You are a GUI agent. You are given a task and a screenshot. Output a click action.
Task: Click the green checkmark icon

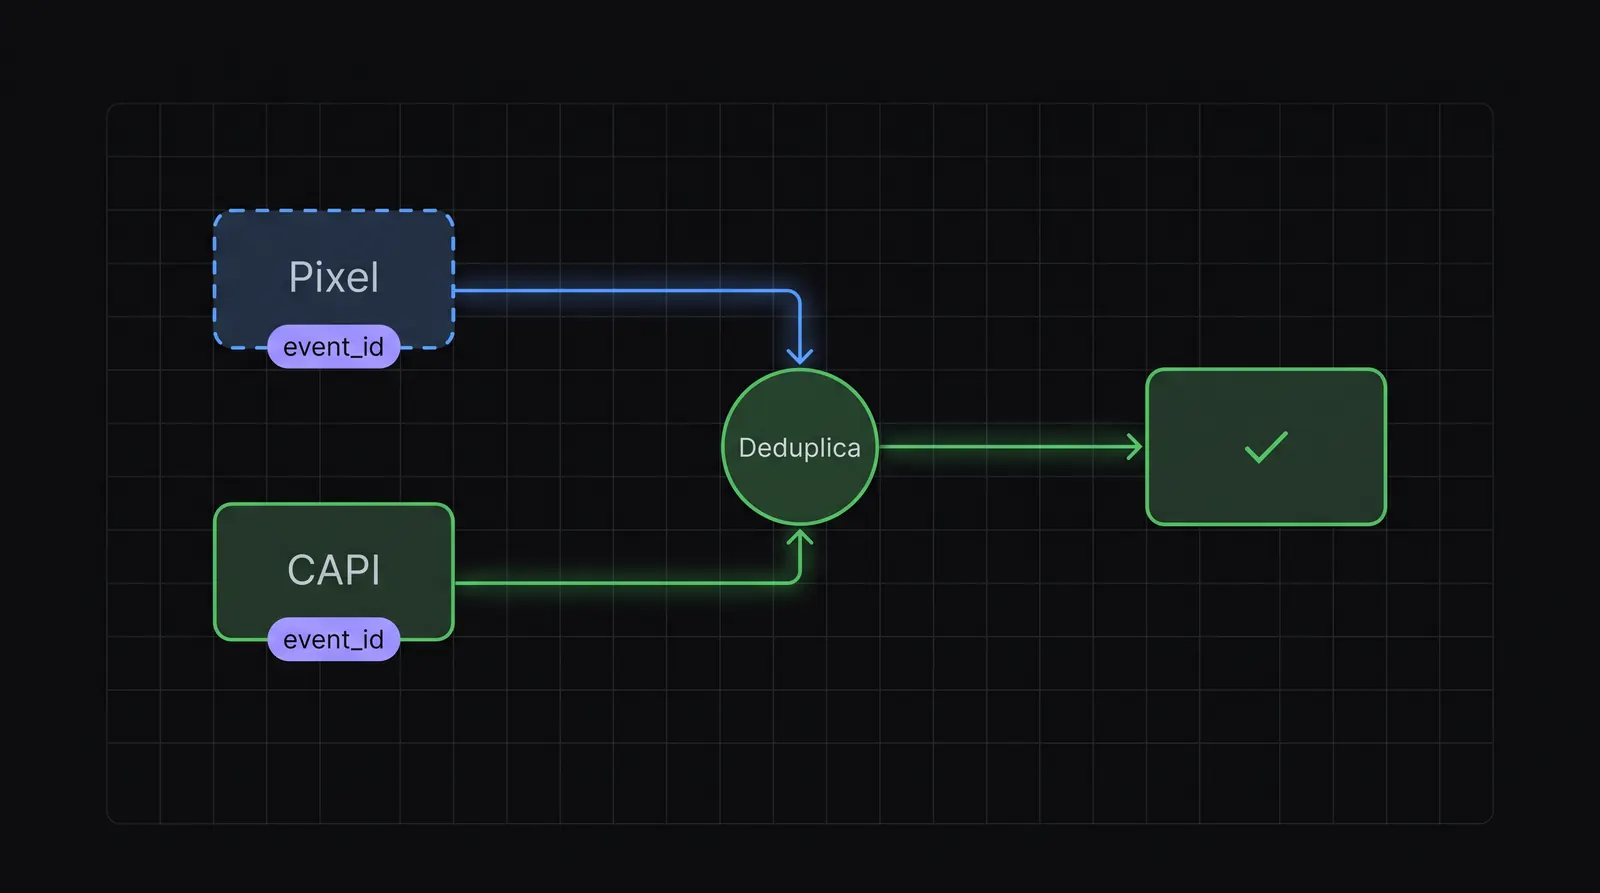[x=1266, y=447]
